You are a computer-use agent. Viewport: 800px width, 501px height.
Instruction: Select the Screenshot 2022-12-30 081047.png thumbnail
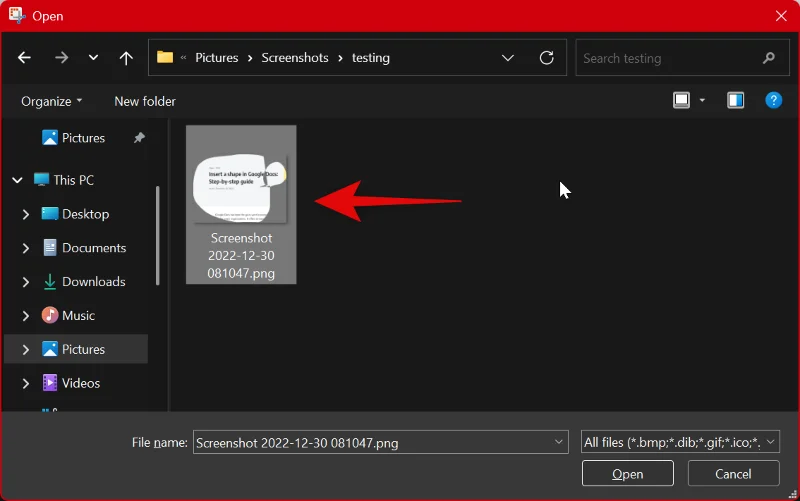click(x=240, y=187)
